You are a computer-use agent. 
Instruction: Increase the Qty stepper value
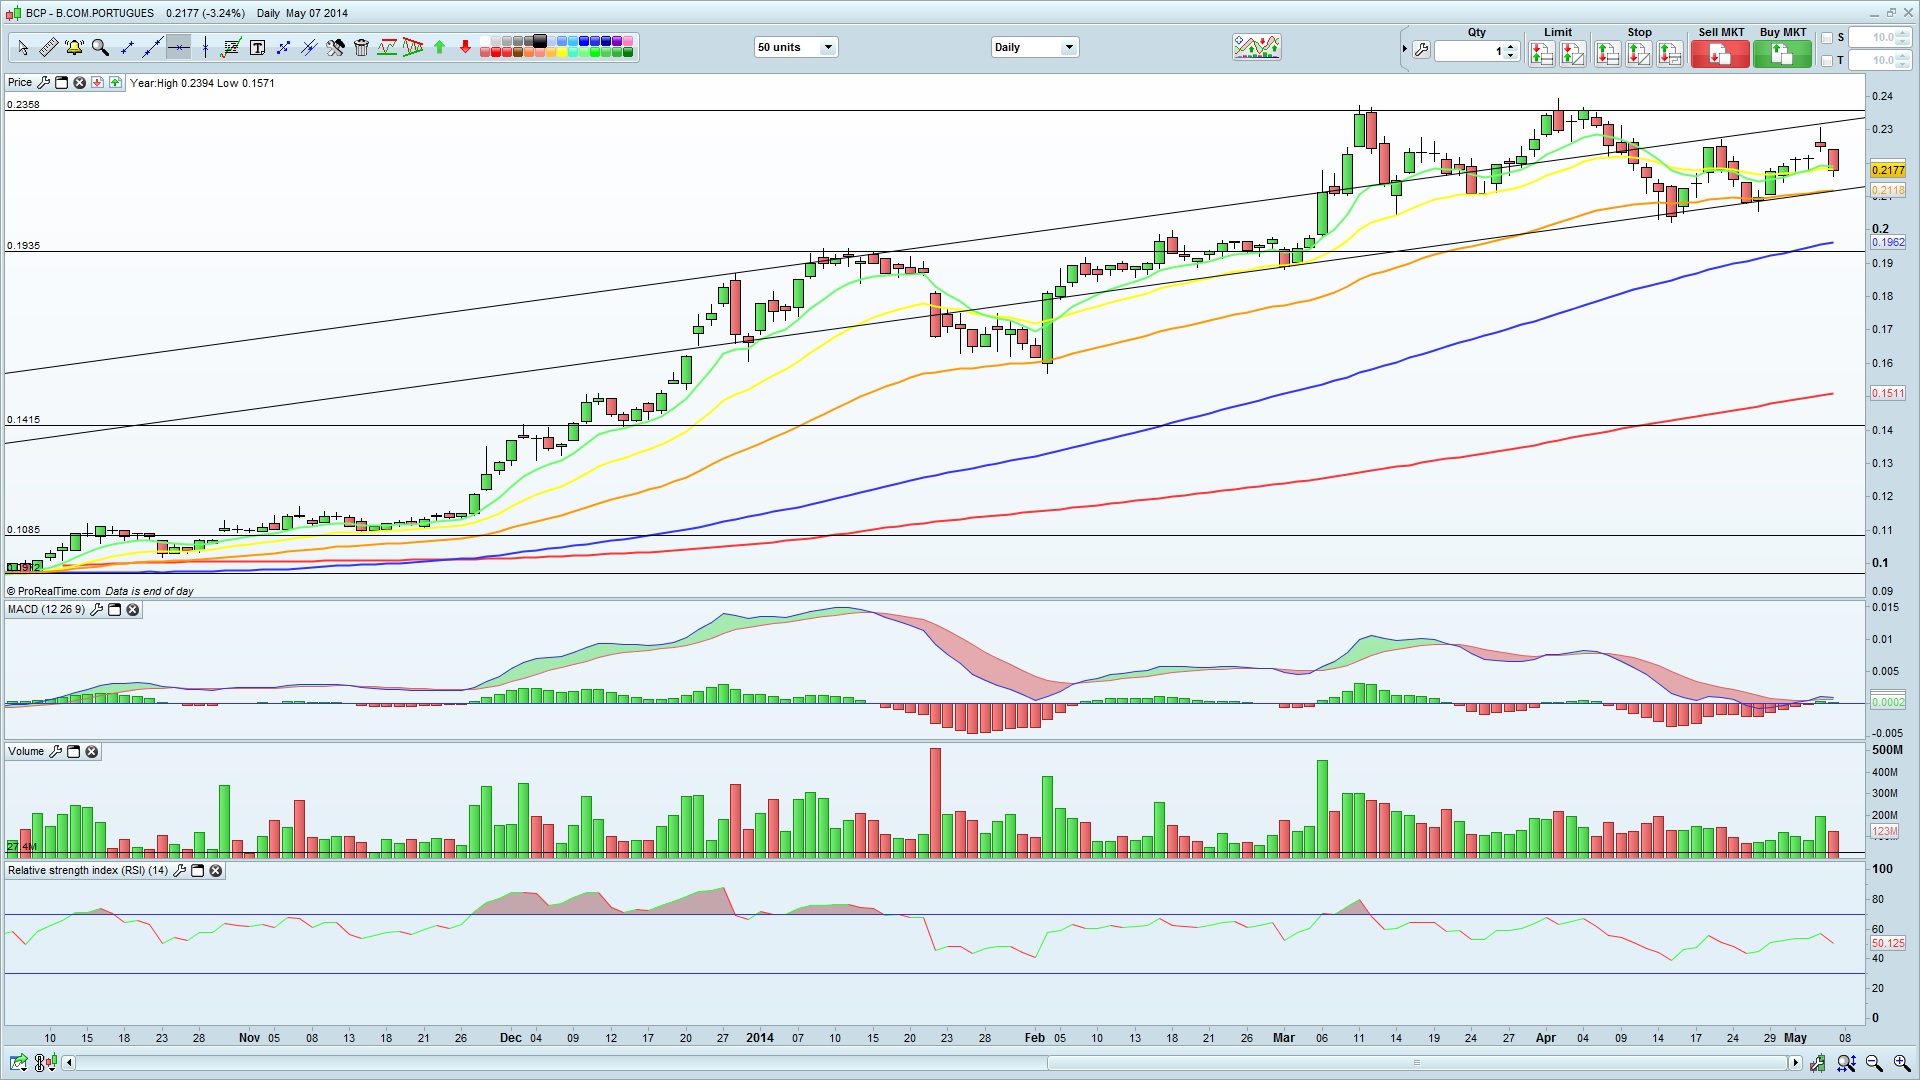point(1511,44)
